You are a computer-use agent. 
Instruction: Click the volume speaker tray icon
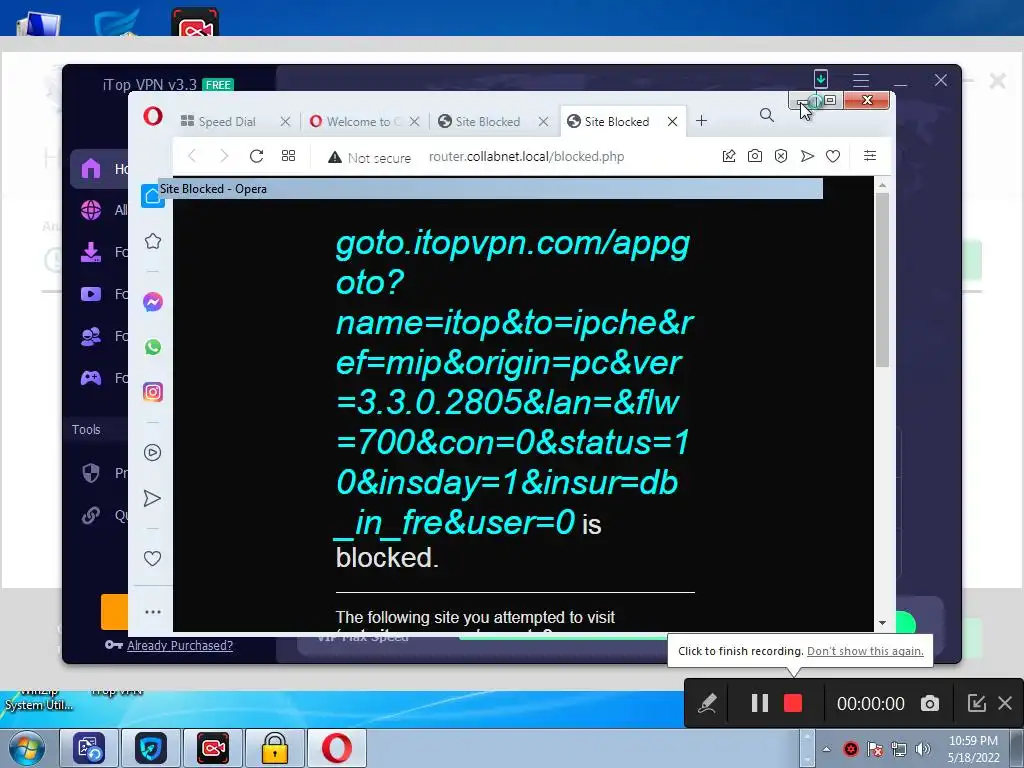923,749
